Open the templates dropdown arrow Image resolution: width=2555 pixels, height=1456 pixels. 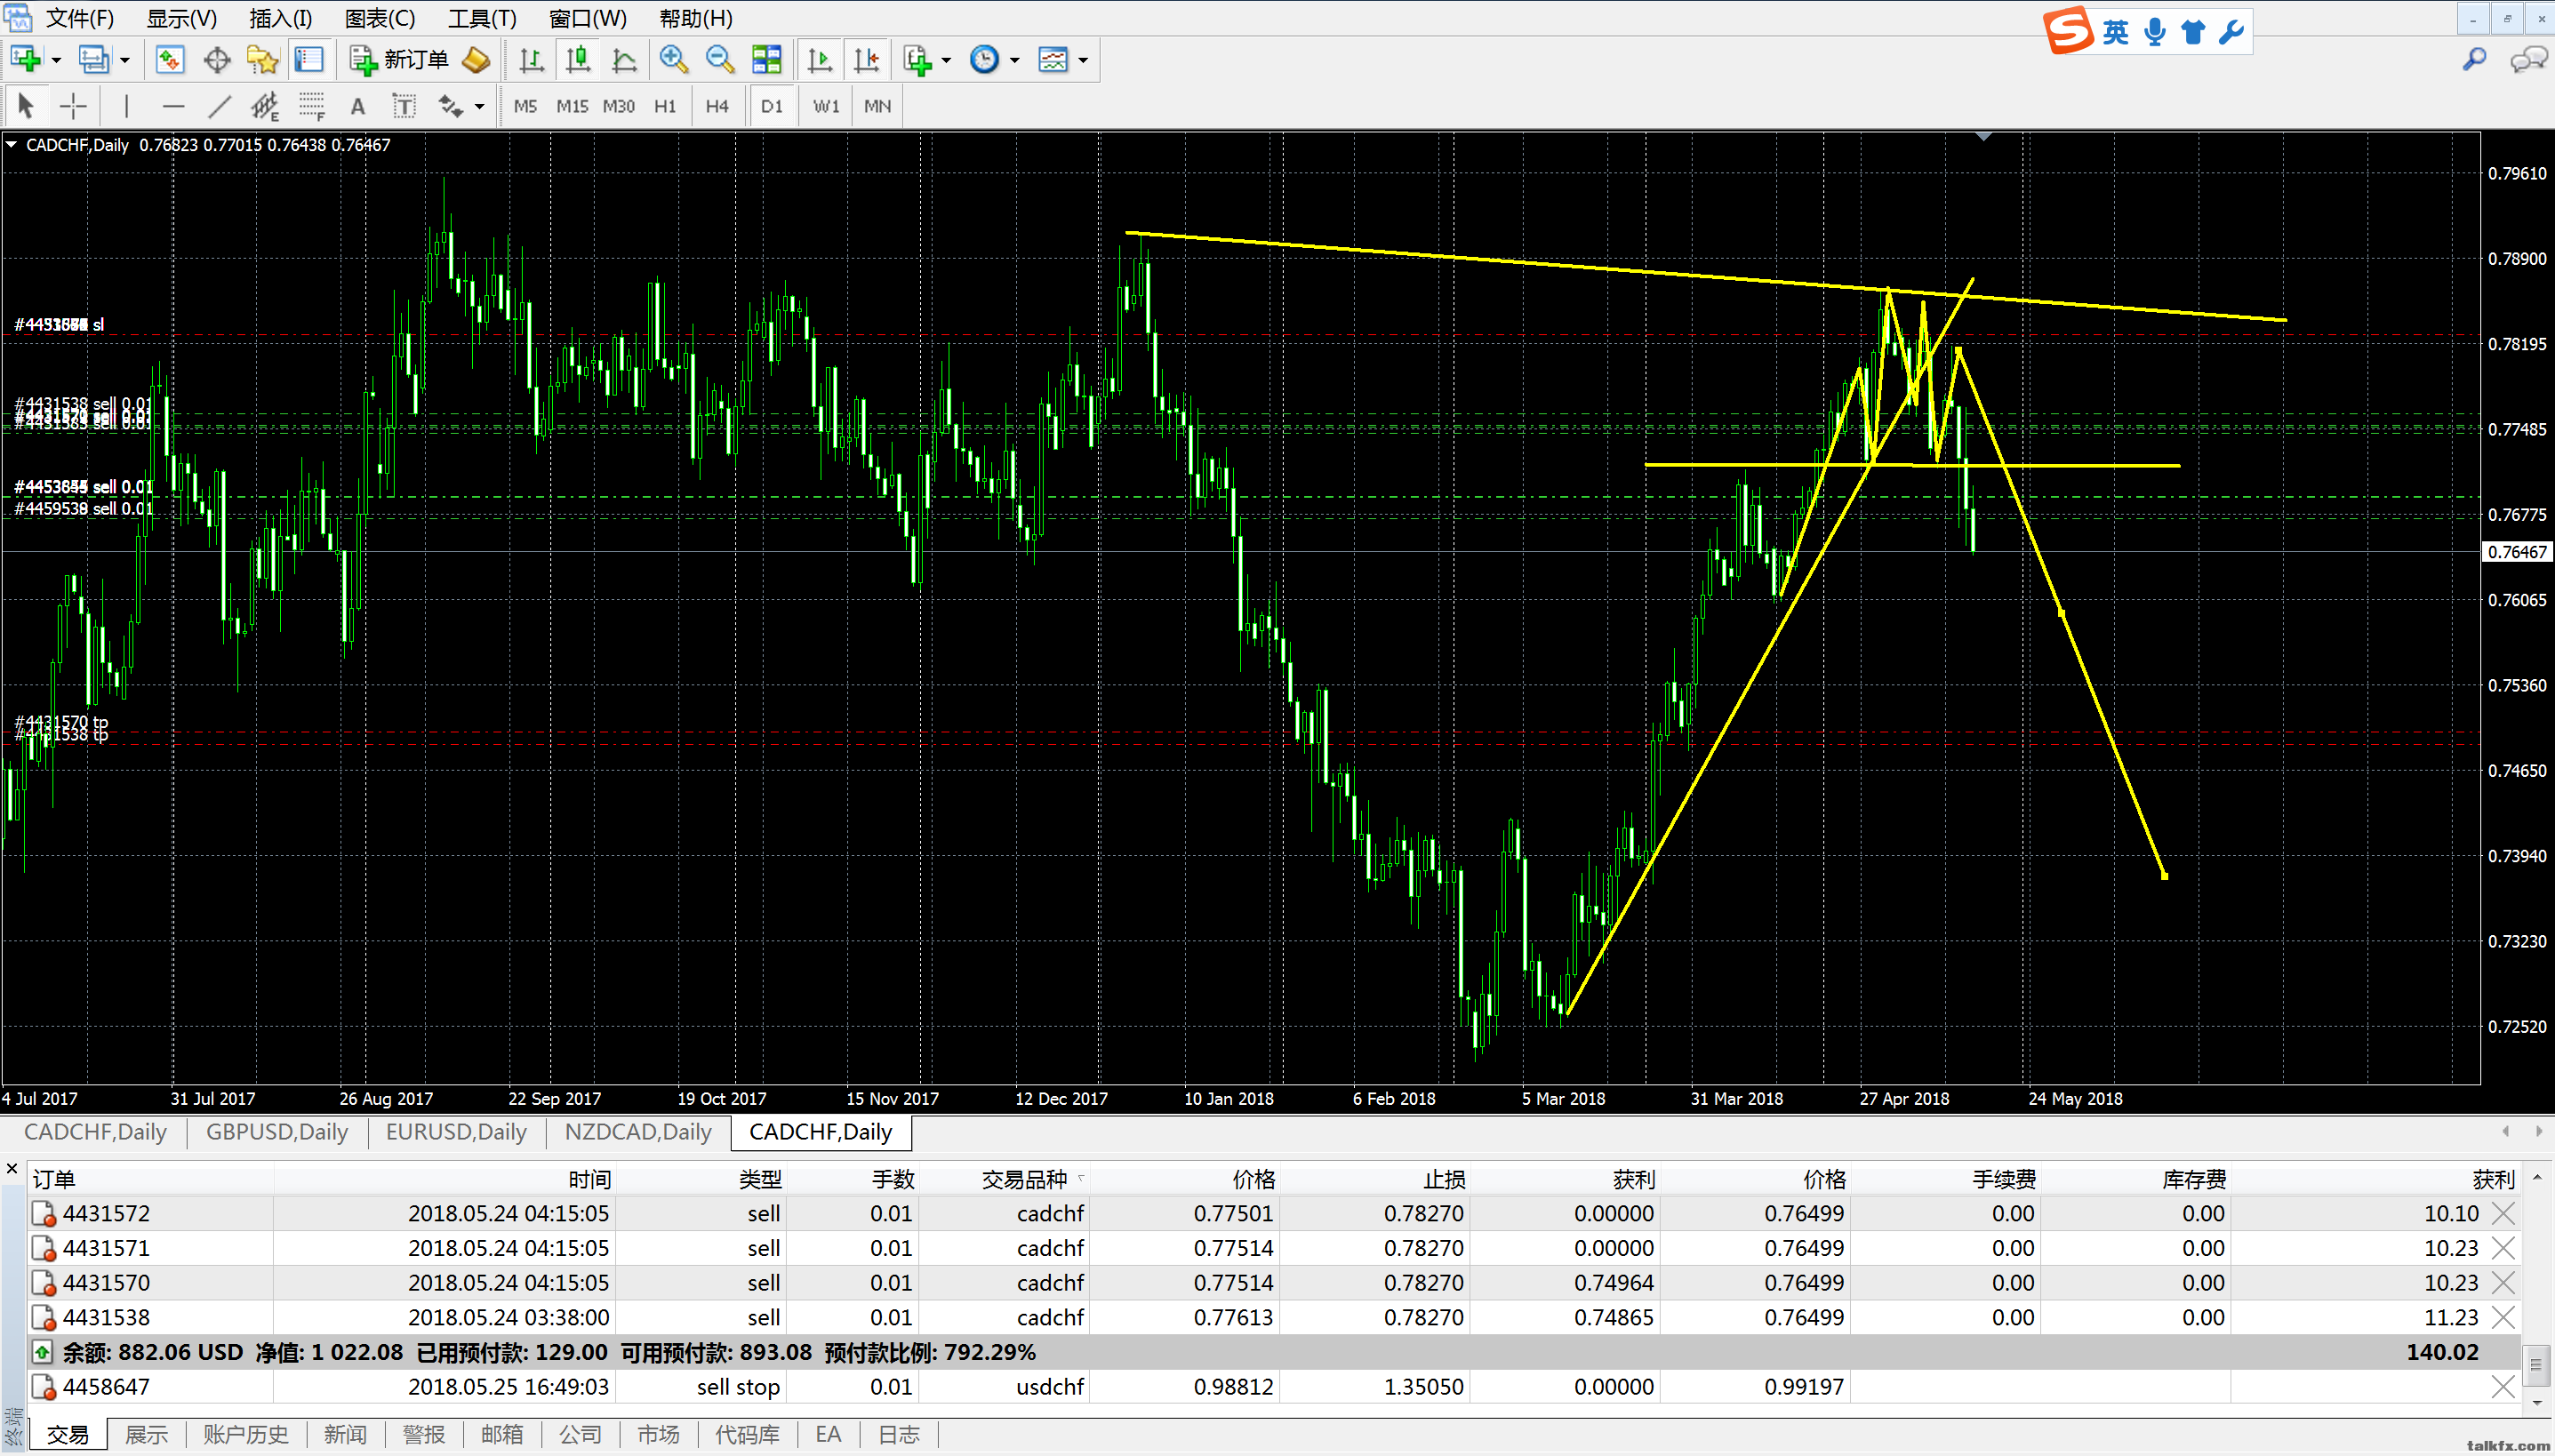click(x=1083, y=60)
